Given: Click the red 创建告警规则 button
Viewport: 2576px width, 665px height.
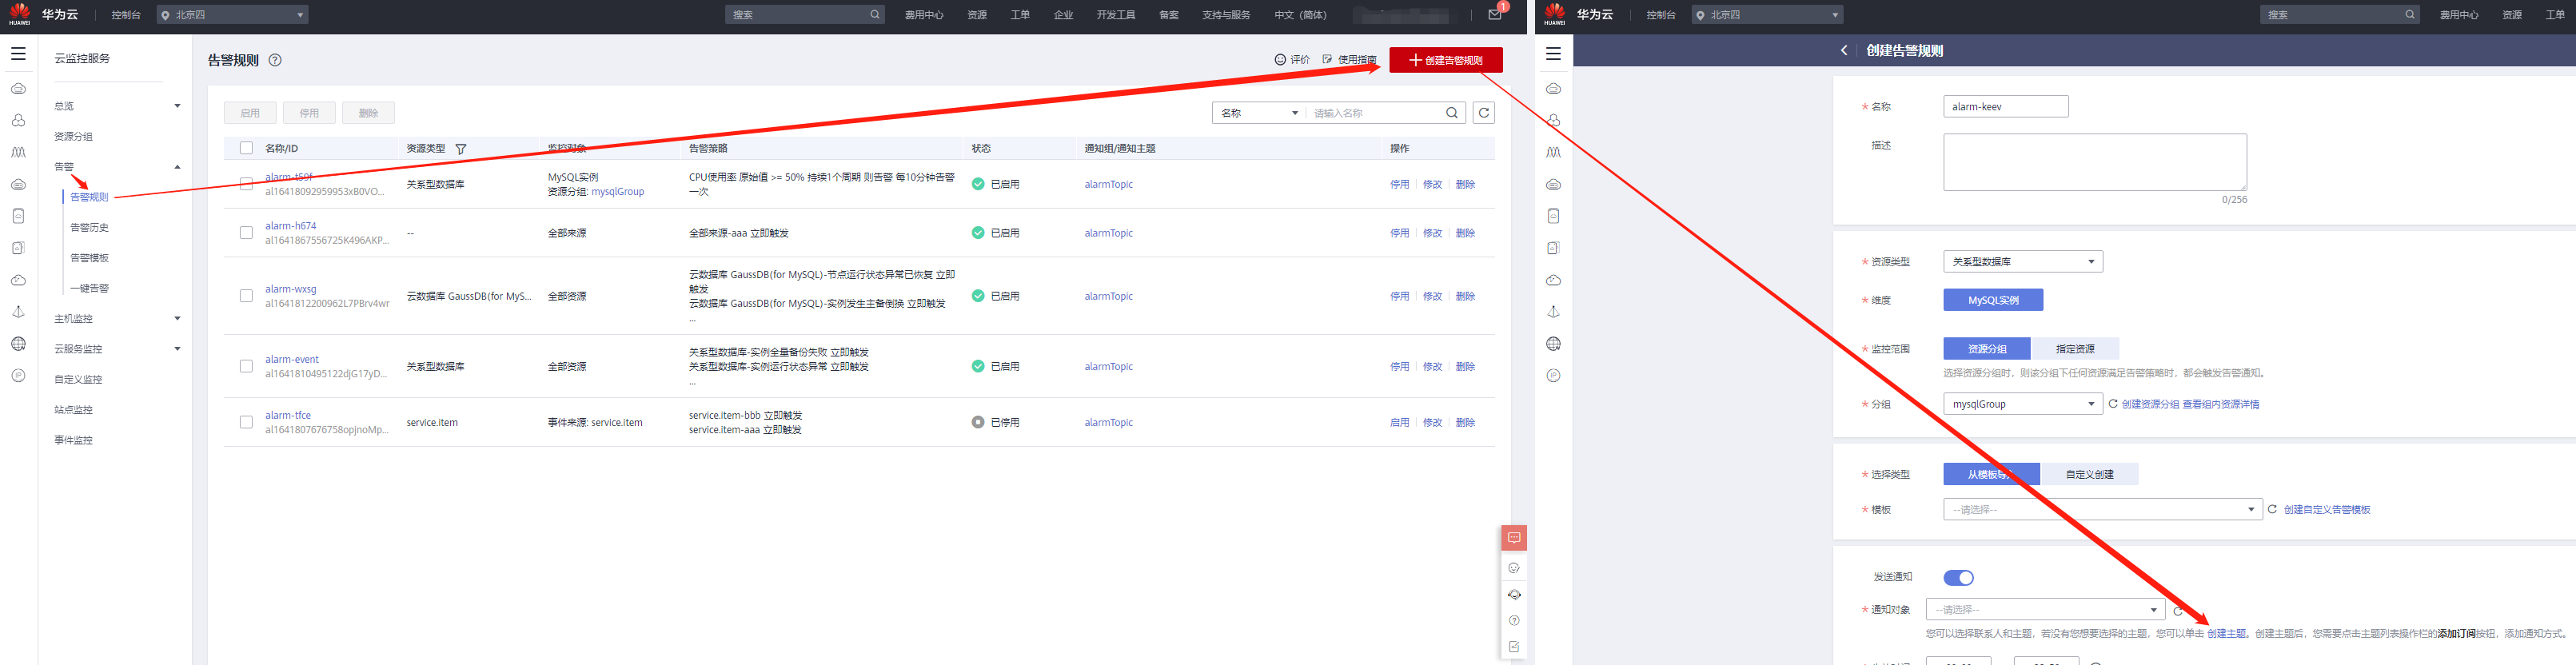Looking at the screenshot, I should 1445,60.
